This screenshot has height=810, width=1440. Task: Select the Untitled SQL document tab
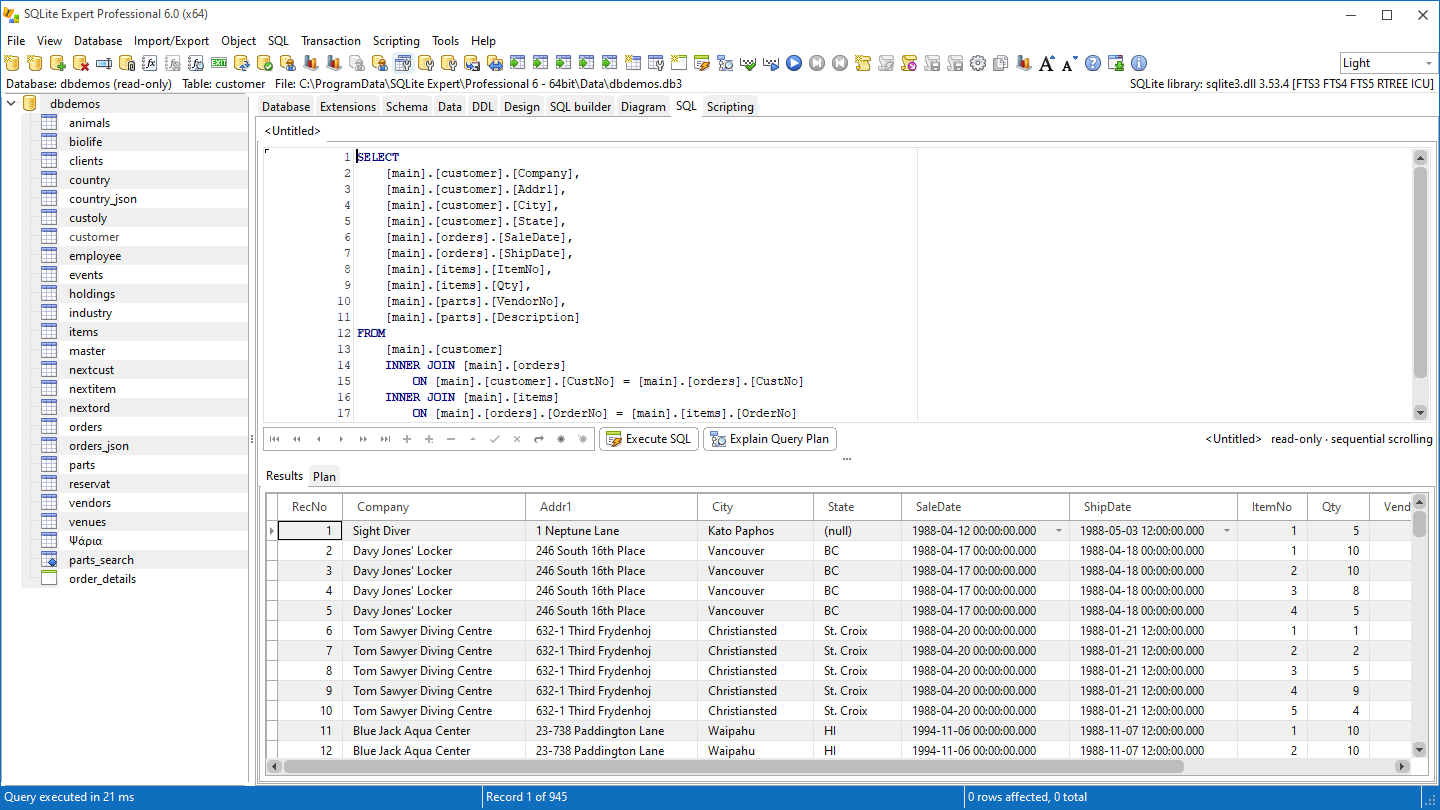click(293, 131)
